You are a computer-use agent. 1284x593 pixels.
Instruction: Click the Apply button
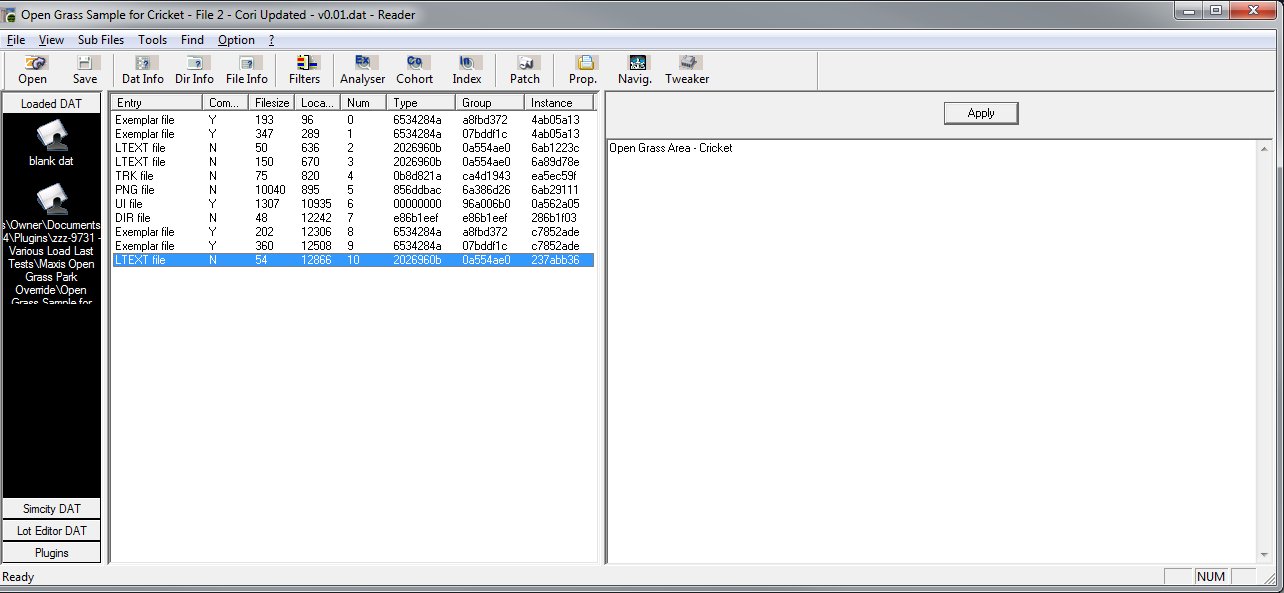981,113
